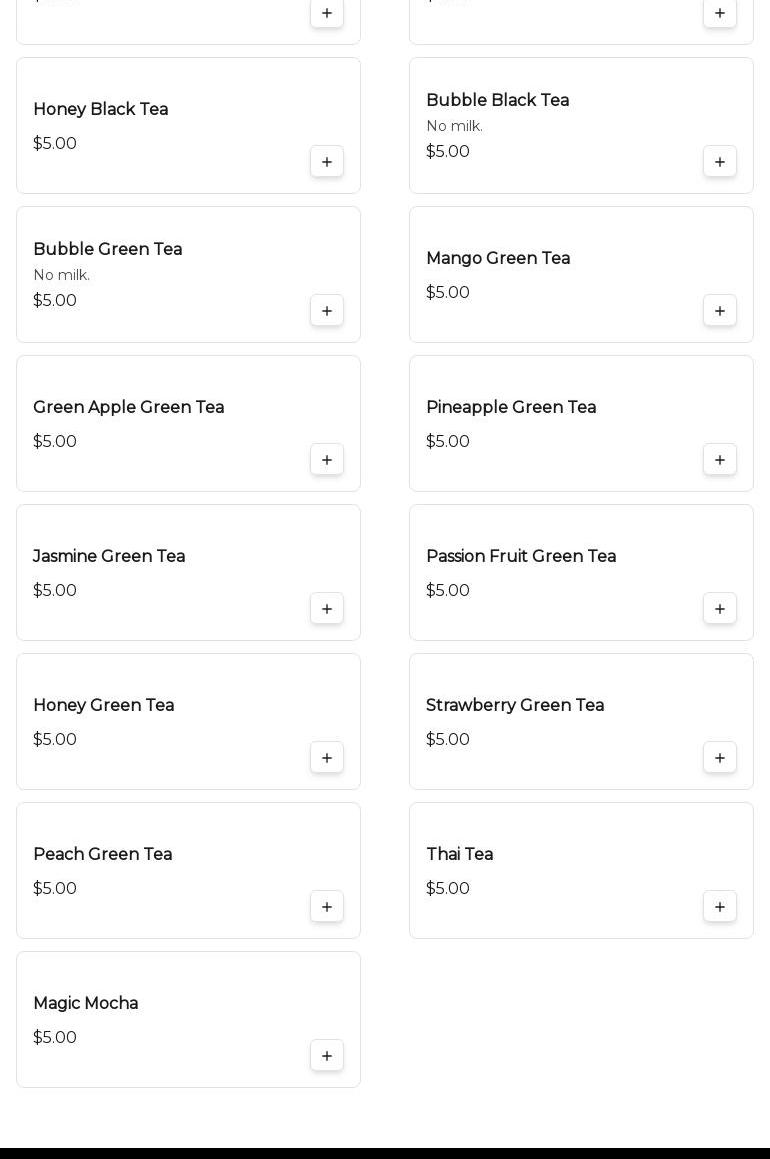Viewport: 770px width, 1159px height.
Task: Add Honey Black Tea to cart
Action: click(x=327, y=162)
